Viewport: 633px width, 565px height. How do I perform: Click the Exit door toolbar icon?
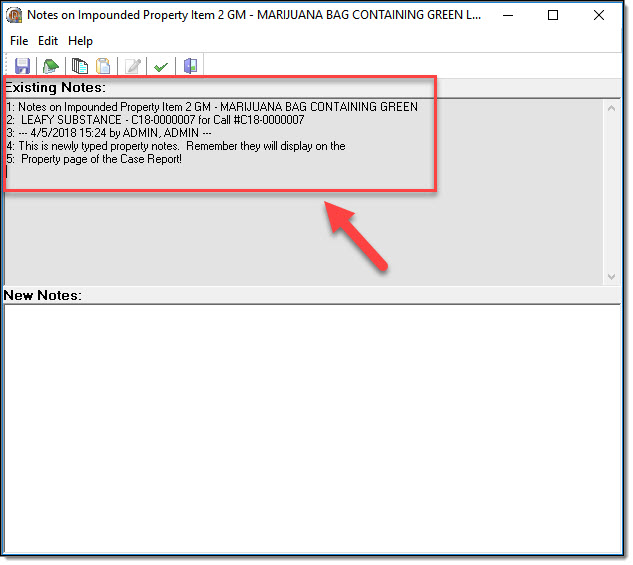[190, 67]
